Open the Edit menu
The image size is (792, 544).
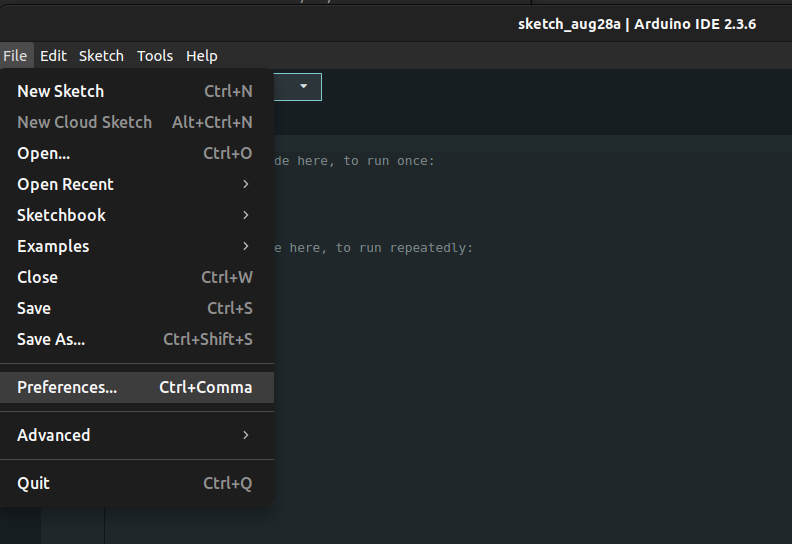53,56
